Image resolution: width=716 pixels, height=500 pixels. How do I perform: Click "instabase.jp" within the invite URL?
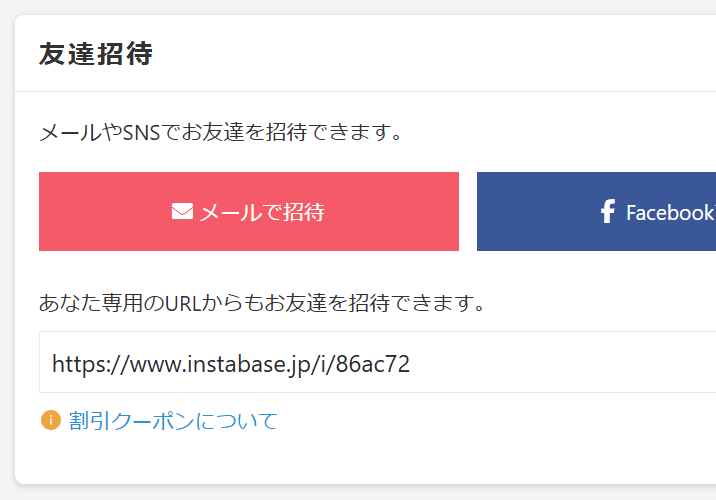[x=245, y=363]
